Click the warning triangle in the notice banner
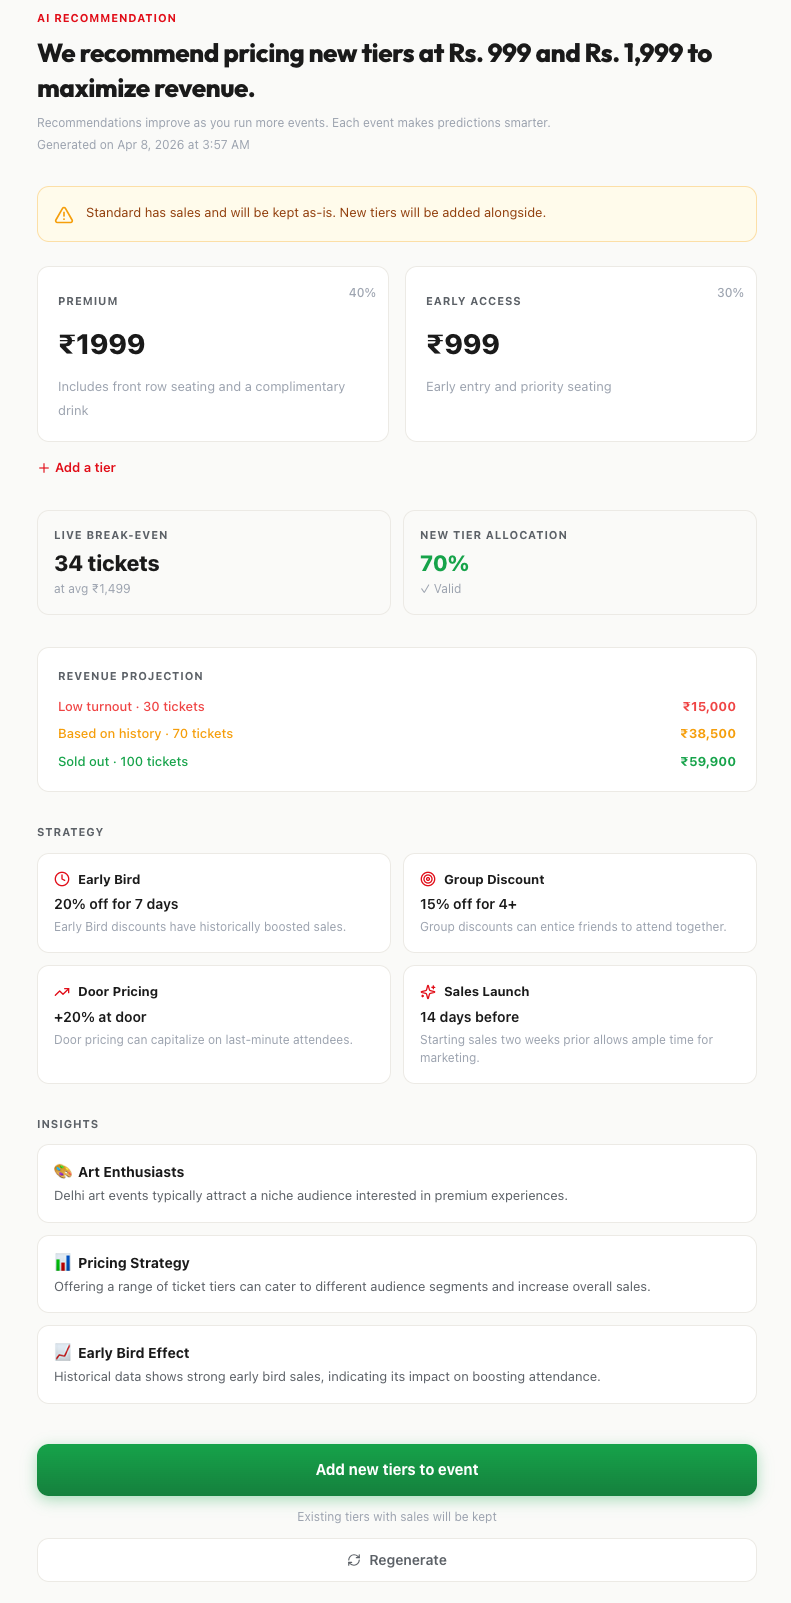 (66, 213)
